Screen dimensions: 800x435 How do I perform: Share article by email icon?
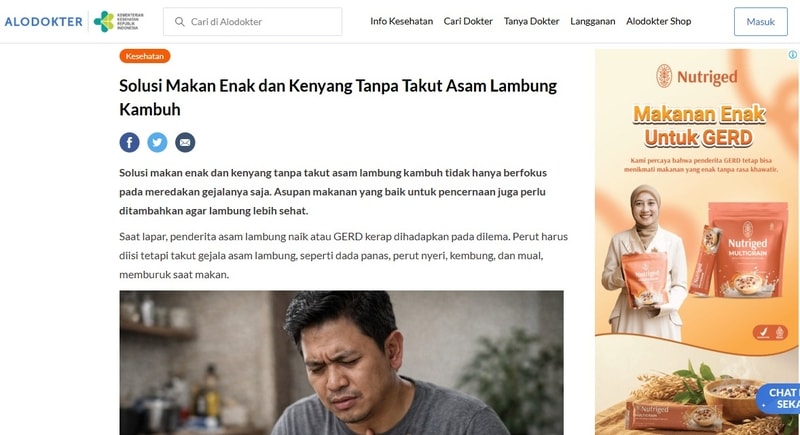tap(185, 142)
